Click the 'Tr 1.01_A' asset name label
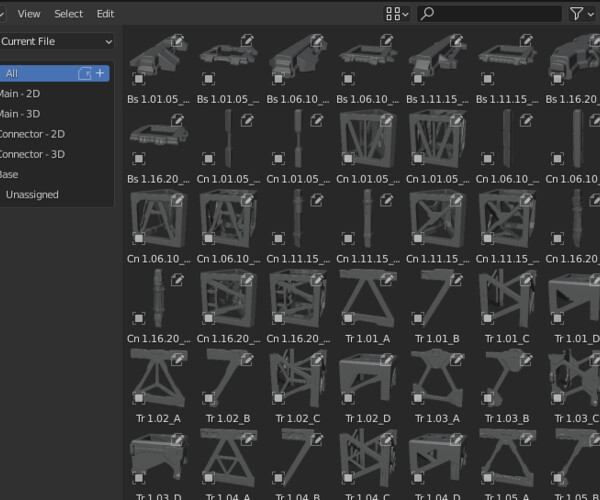This screenshot has height=500, width=600. [x=368, y=339]
